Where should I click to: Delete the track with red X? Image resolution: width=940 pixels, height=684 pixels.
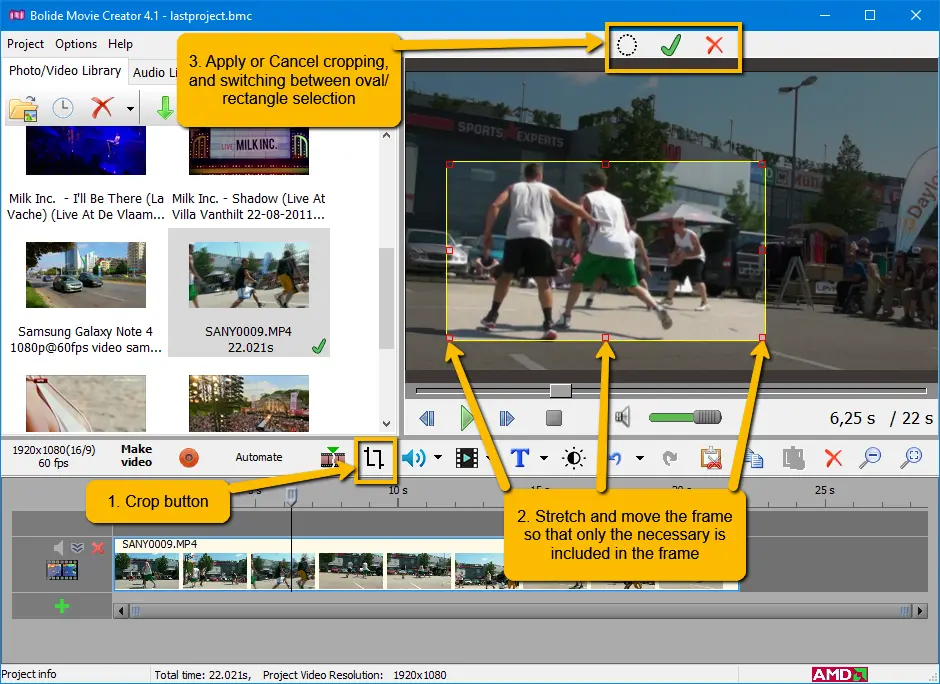pos(98,547)
